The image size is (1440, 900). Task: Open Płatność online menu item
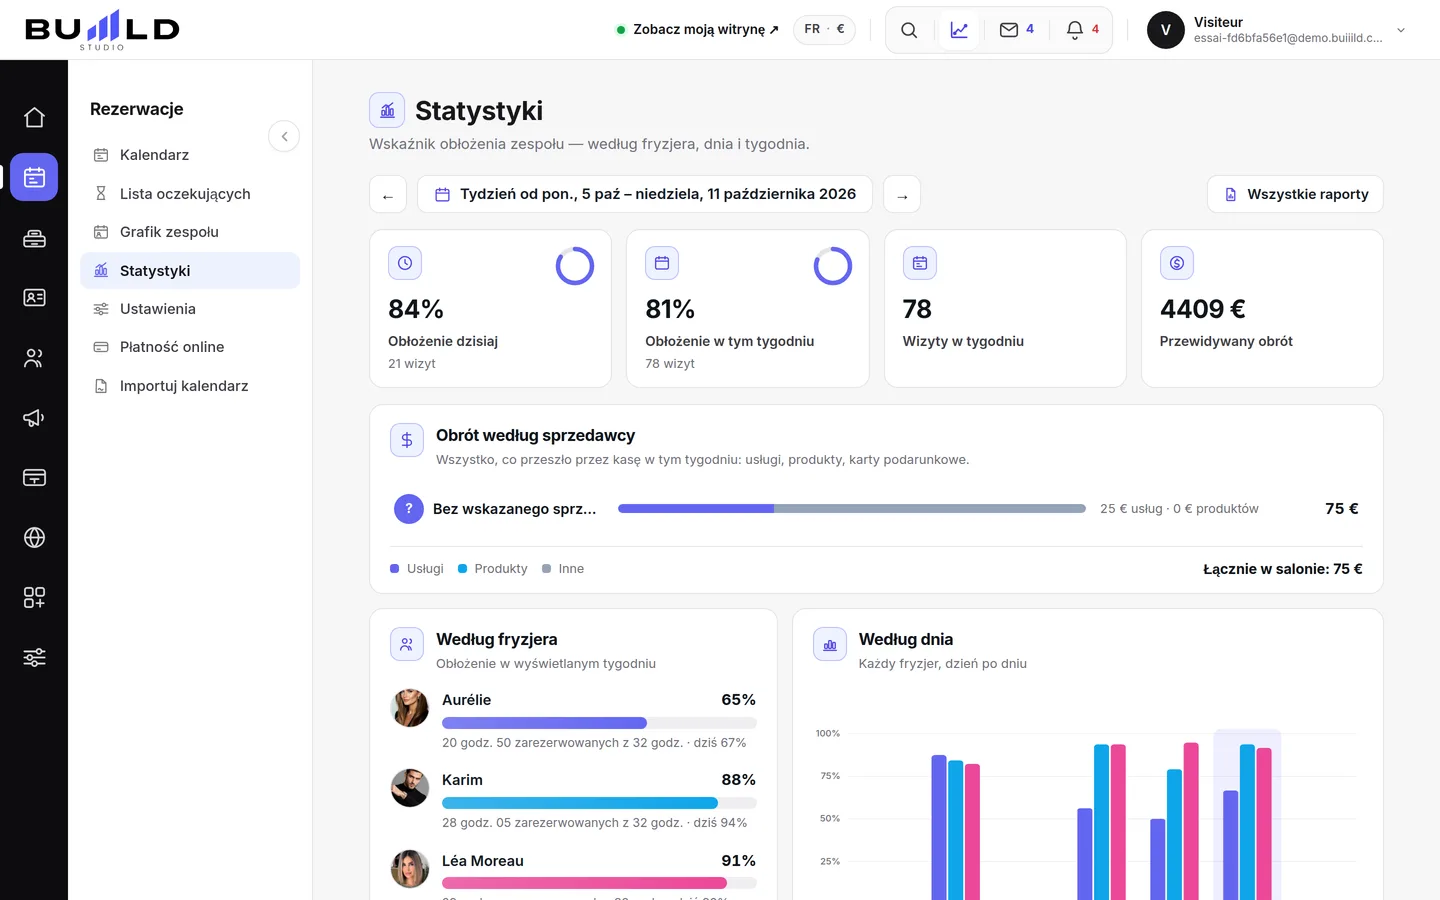coord(190,347)
